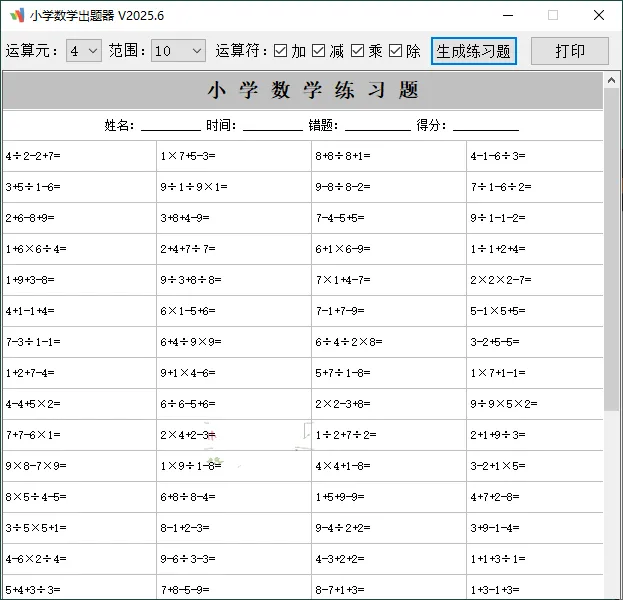Click the 小学数学练习题 title header

point(313,91)
